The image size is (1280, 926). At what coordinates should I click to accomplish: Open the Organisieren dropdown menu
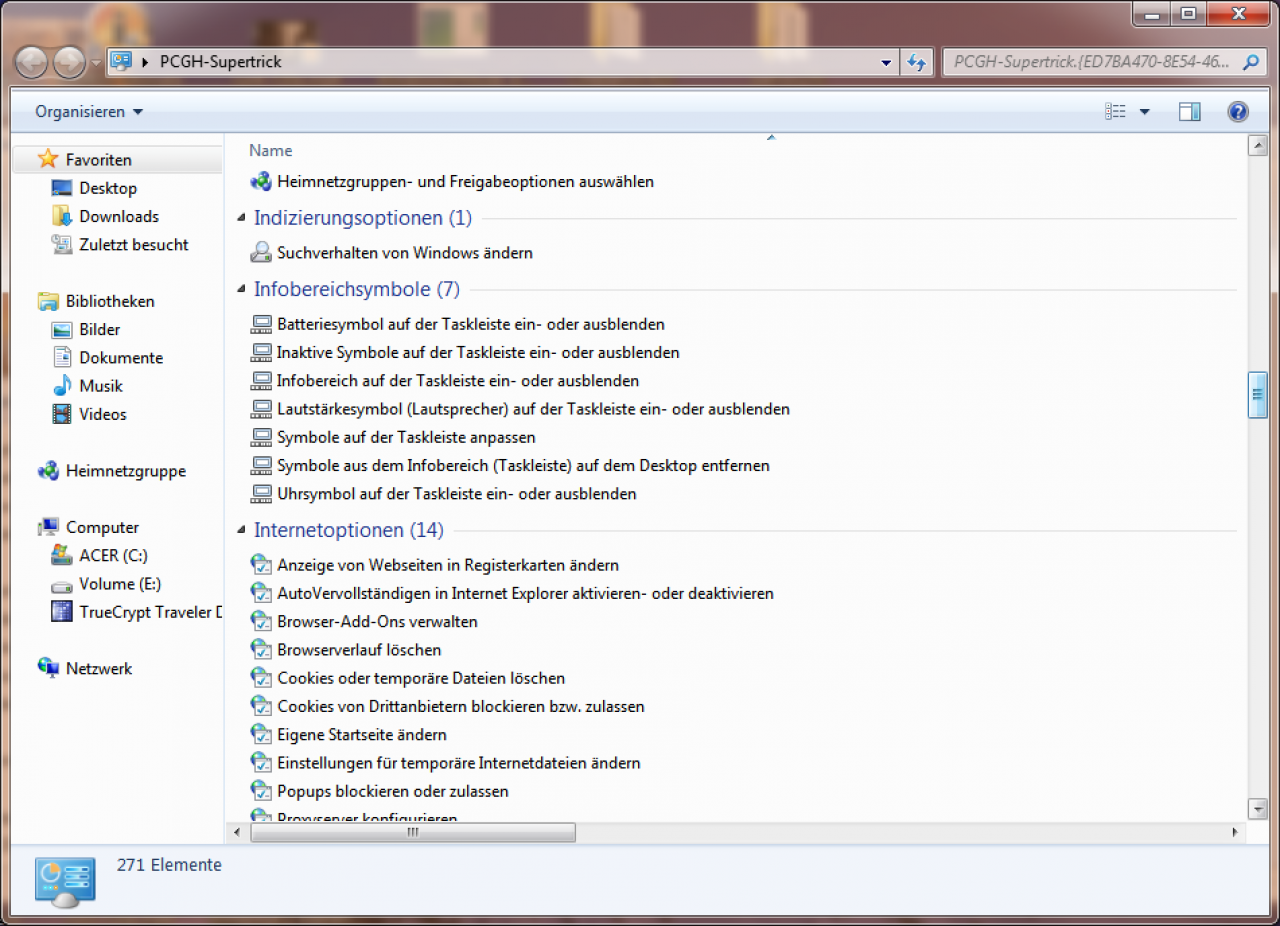pos(89,112)
